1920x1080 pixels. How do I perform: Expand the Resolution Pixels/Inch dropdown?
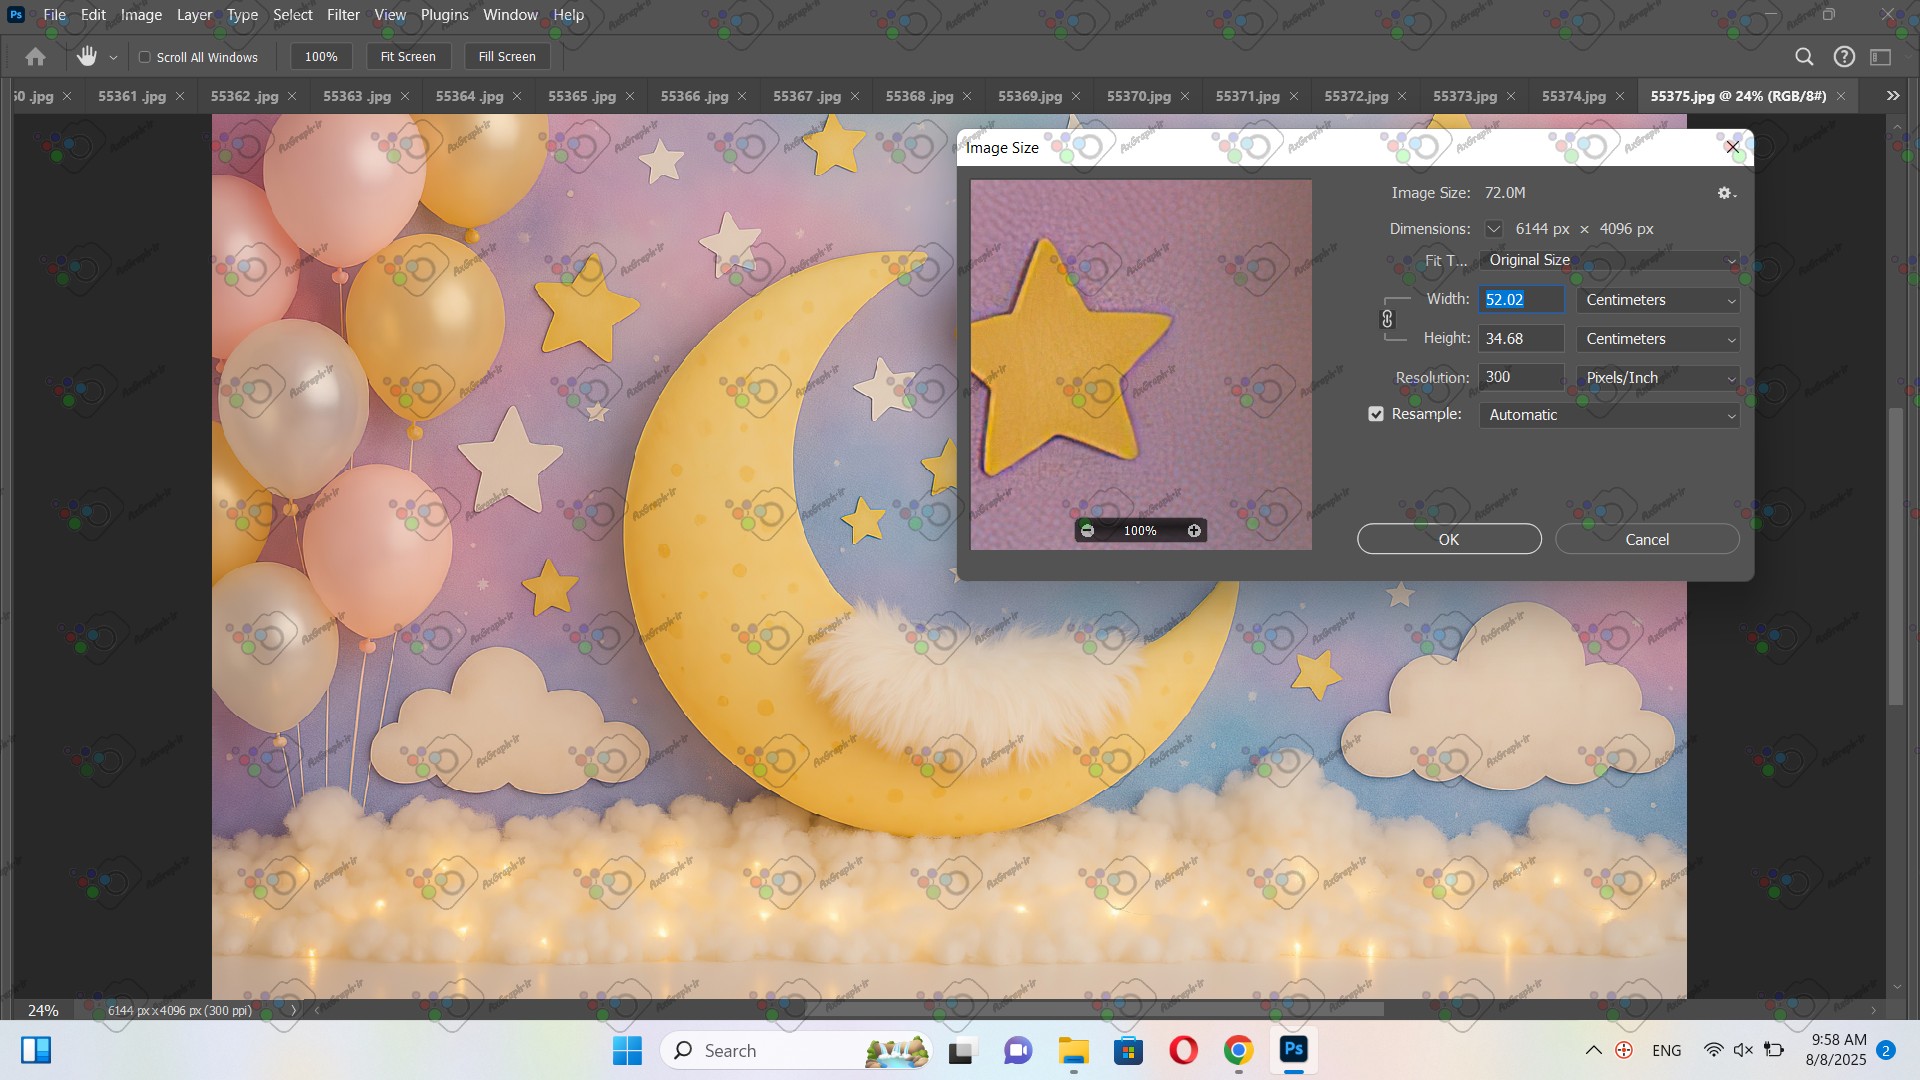click(1658, 378)
